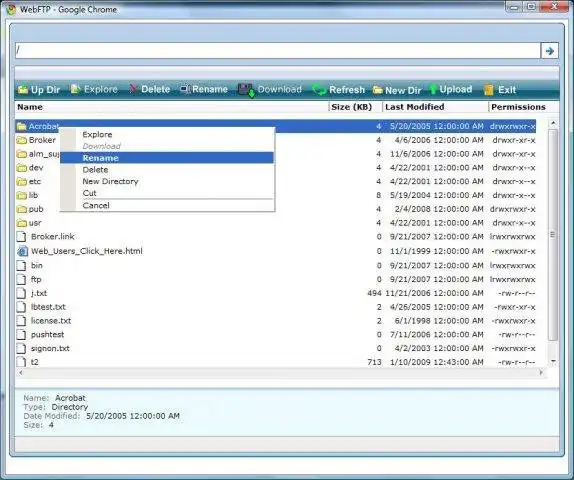
Task: Click the 2/4/2008 12:00:00 AM date
Action: click(439, 209)
